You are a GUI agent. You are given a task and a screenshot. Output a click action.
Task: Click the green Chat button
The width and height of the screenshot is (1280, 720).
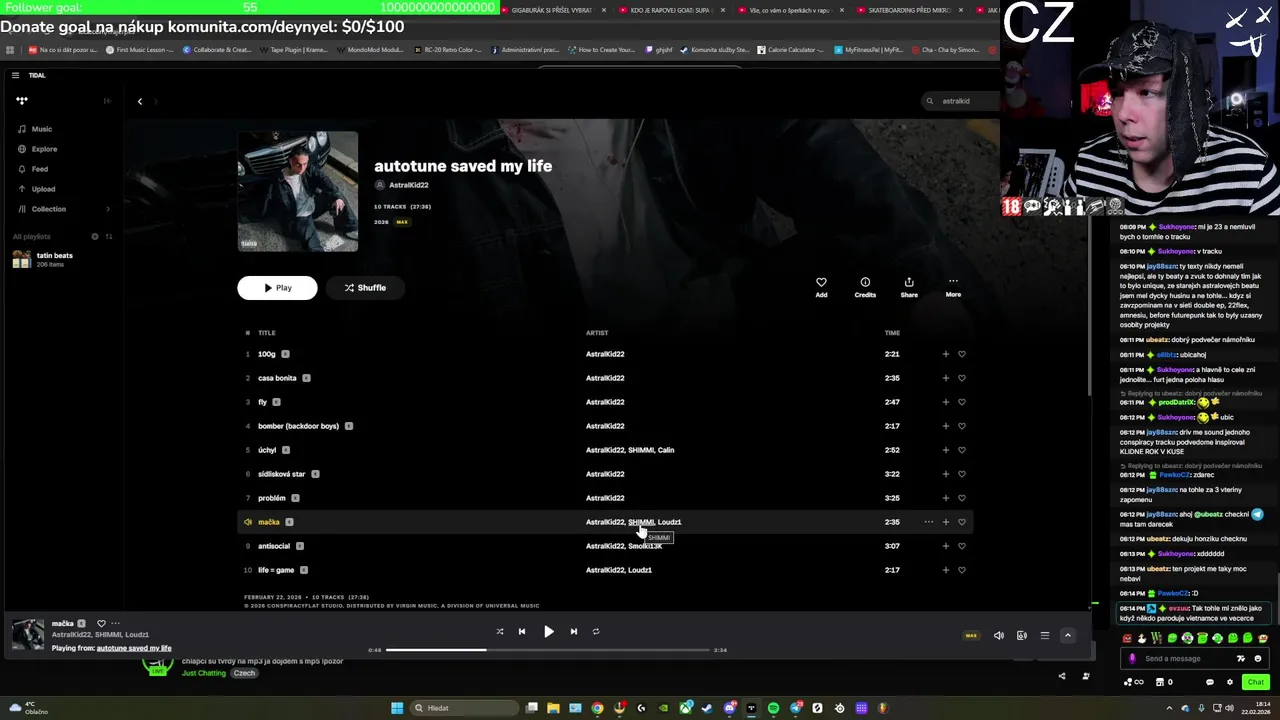click(x=1255, y=682)
